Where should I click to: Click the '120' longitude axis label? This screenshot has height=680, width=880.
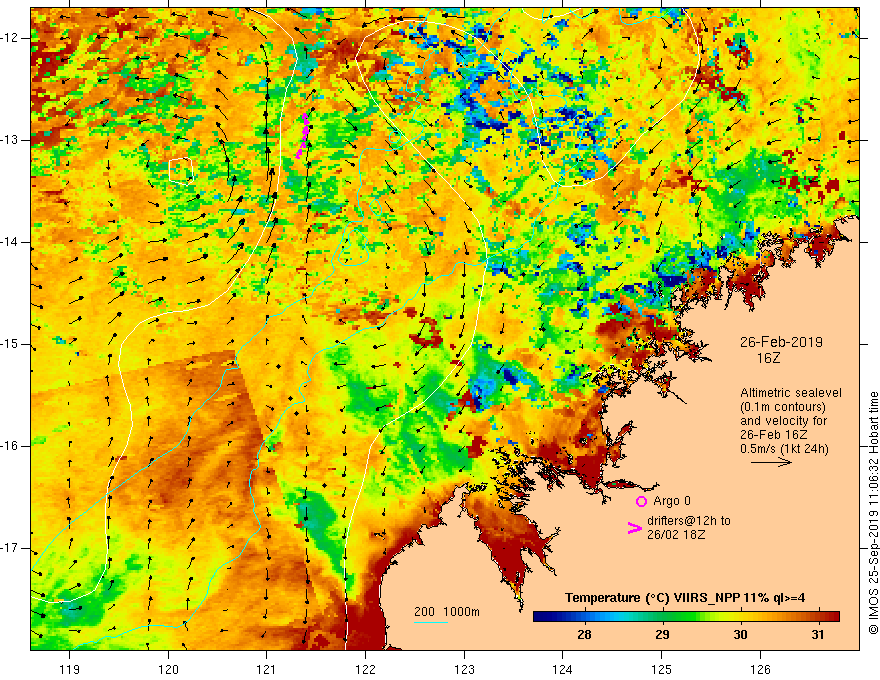click(168, 669)
